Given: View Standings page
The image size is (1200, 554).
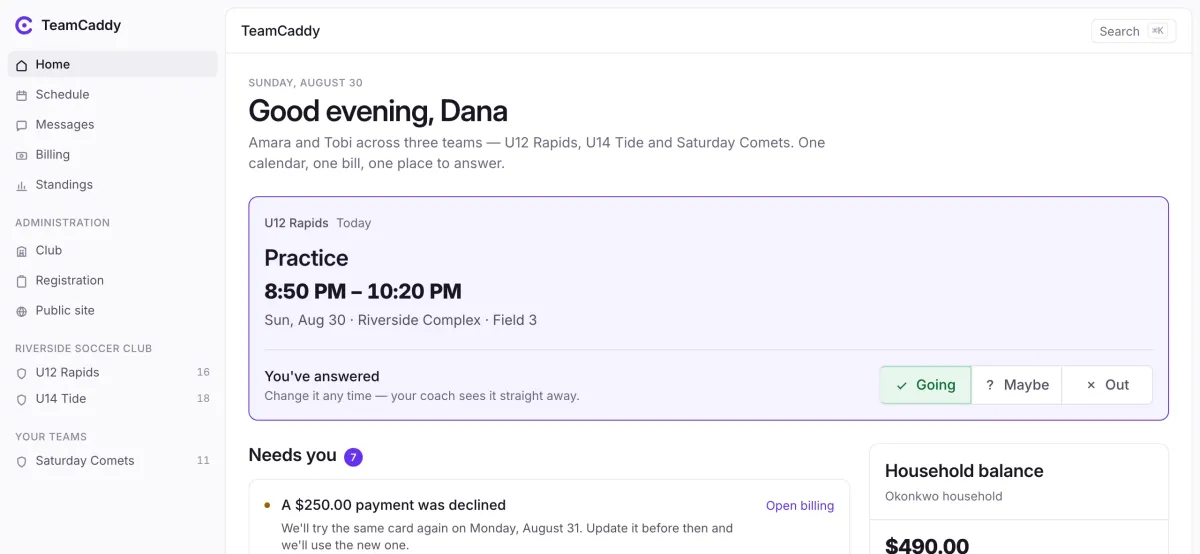Looking at the screenshot, I should coord(113,184).
